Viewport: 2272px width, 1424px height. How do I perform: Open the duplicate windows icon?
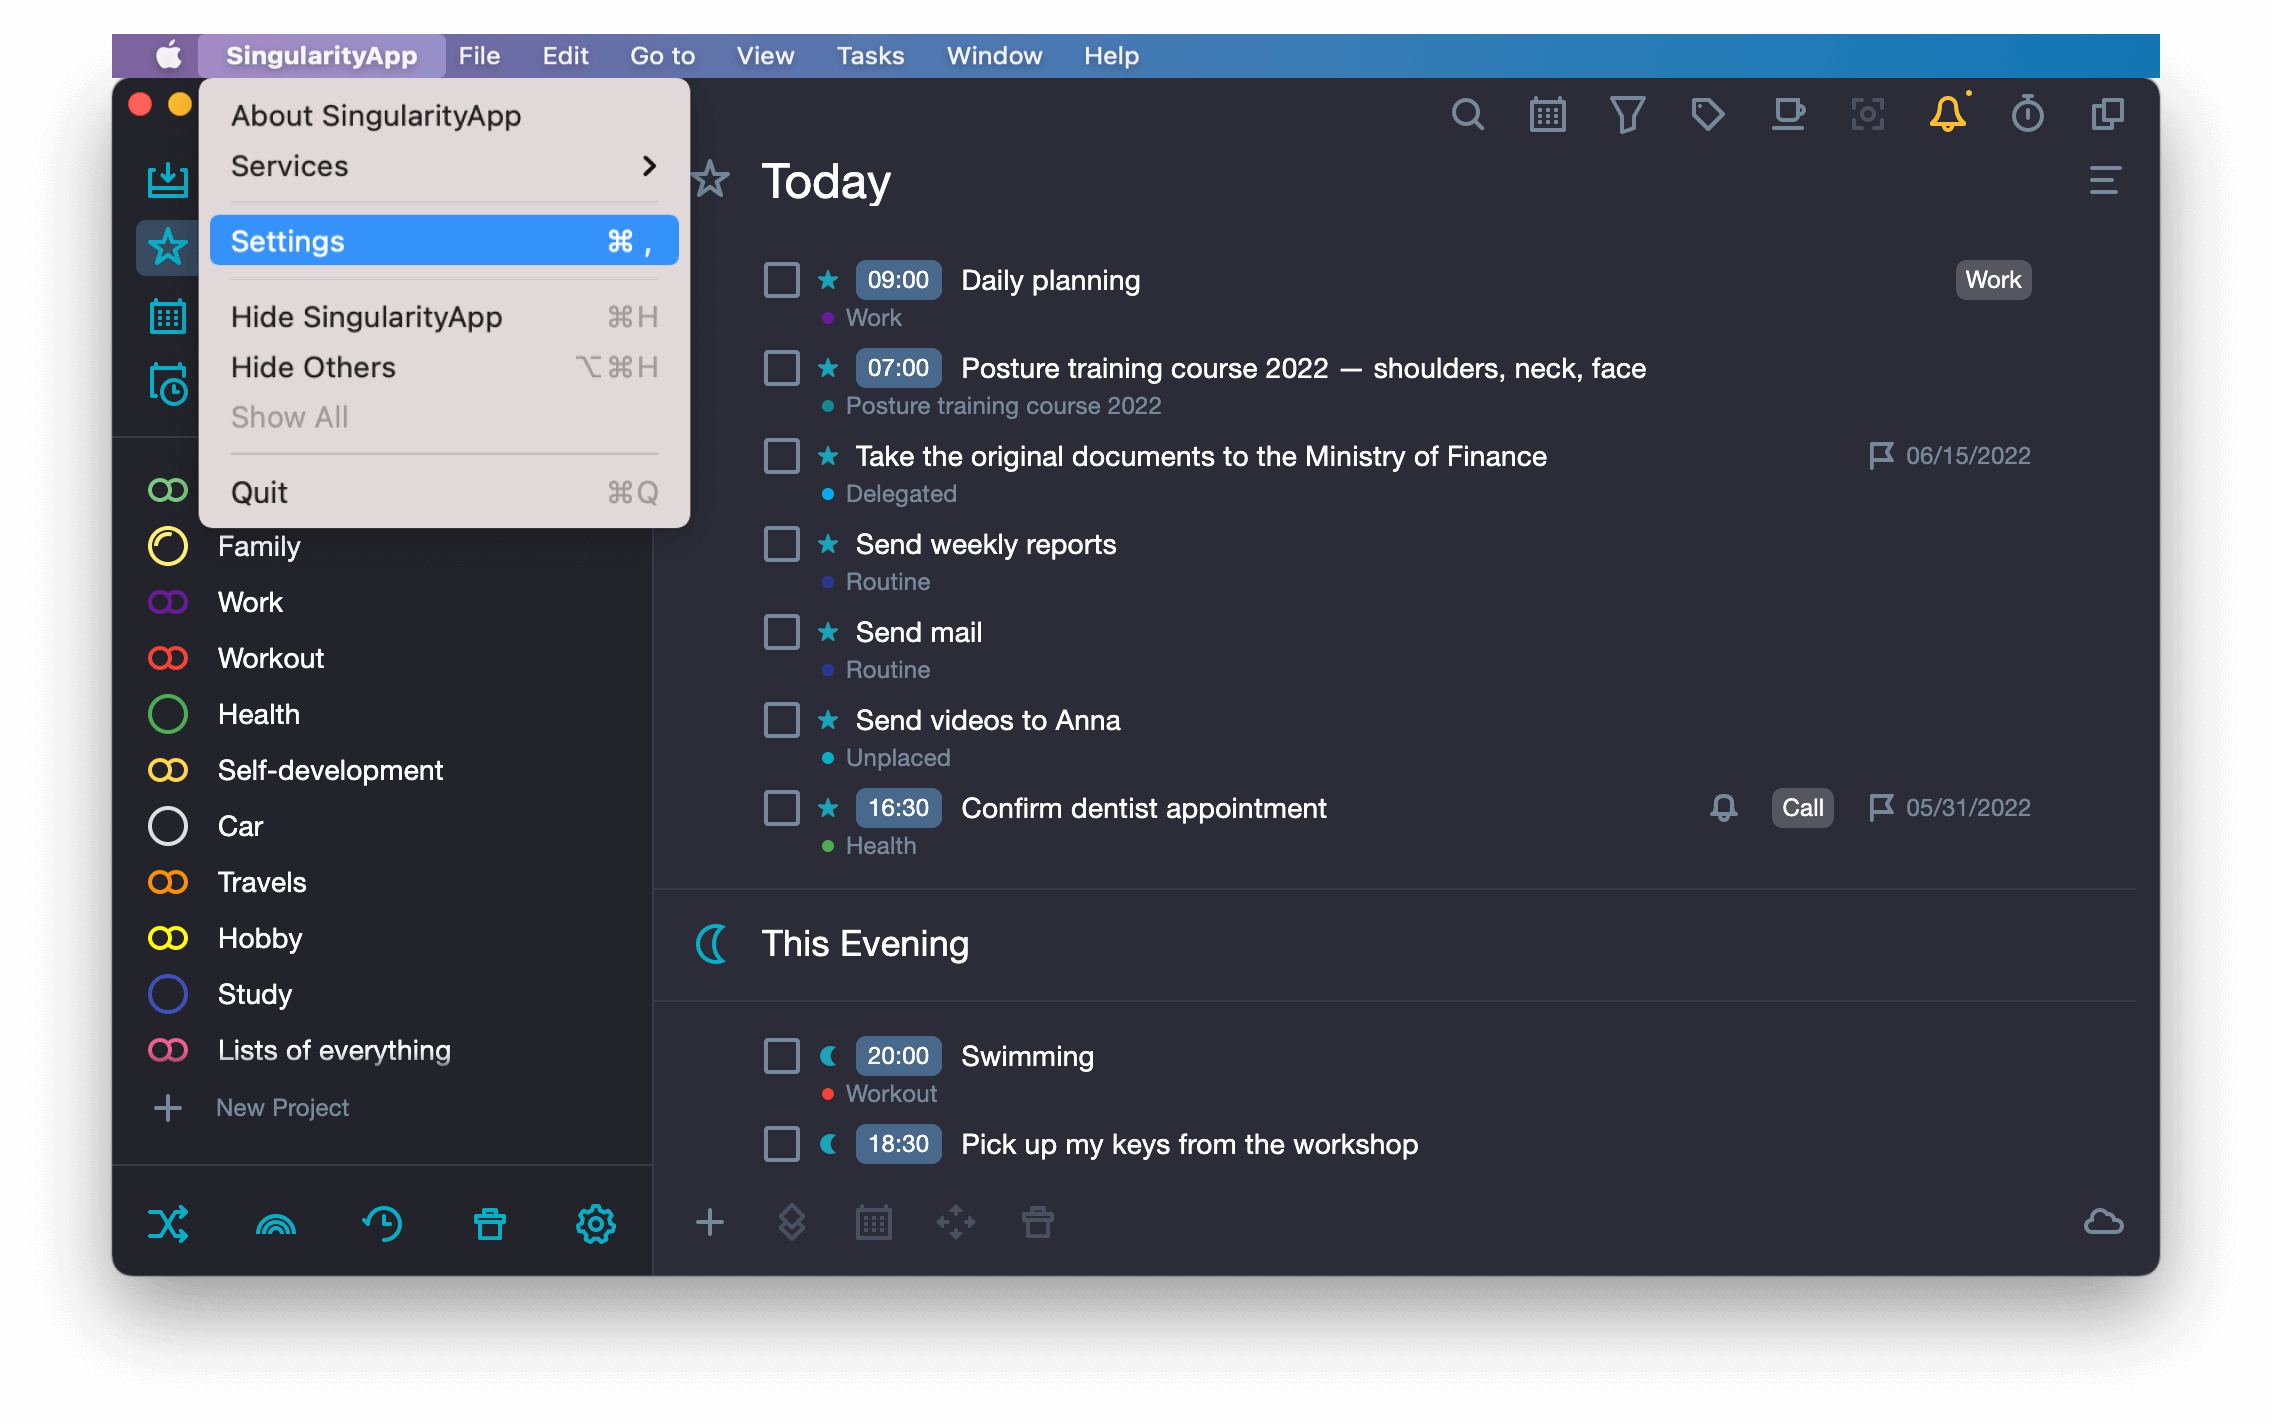[2107, 114]
